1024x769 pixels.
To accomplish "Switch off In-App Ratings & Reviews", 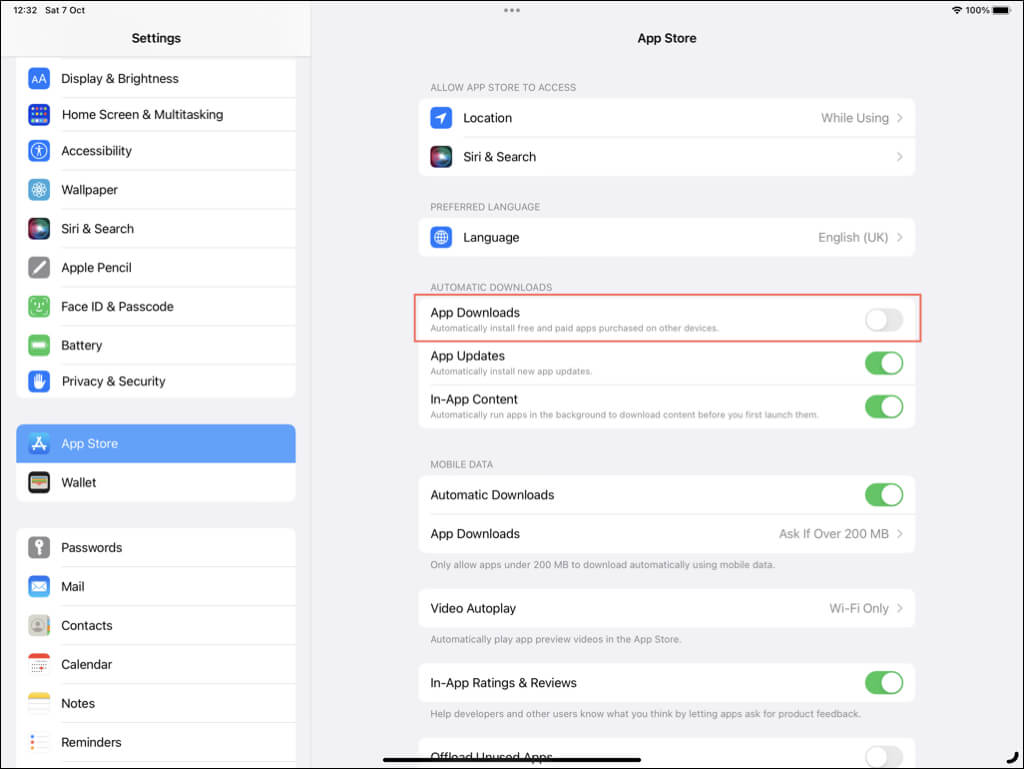I will [884, 683].
